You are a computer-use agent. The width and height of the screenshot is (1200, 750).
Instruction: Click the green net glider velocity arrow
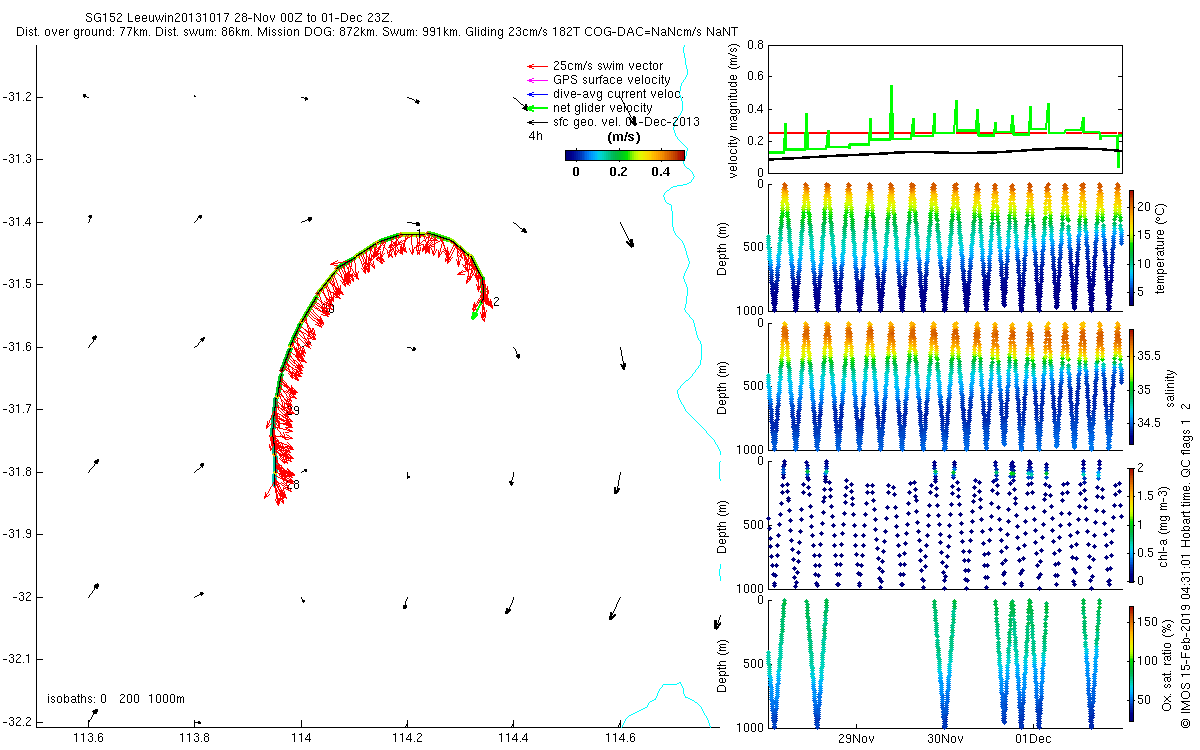point(536,107)
